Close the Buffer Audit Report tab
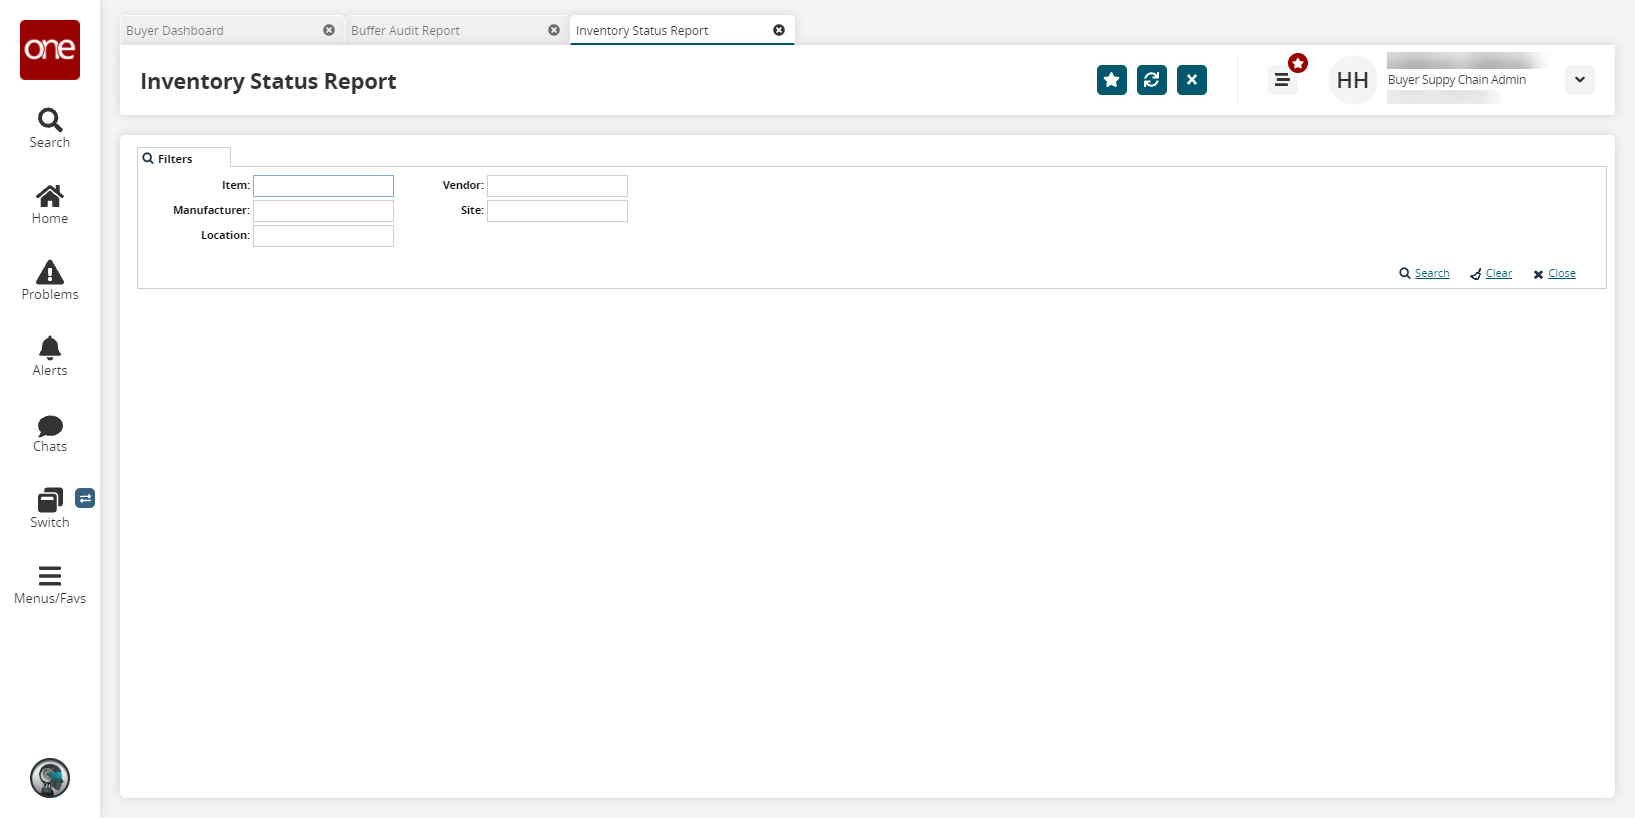 pyautogui.click(x=554, y=30)
